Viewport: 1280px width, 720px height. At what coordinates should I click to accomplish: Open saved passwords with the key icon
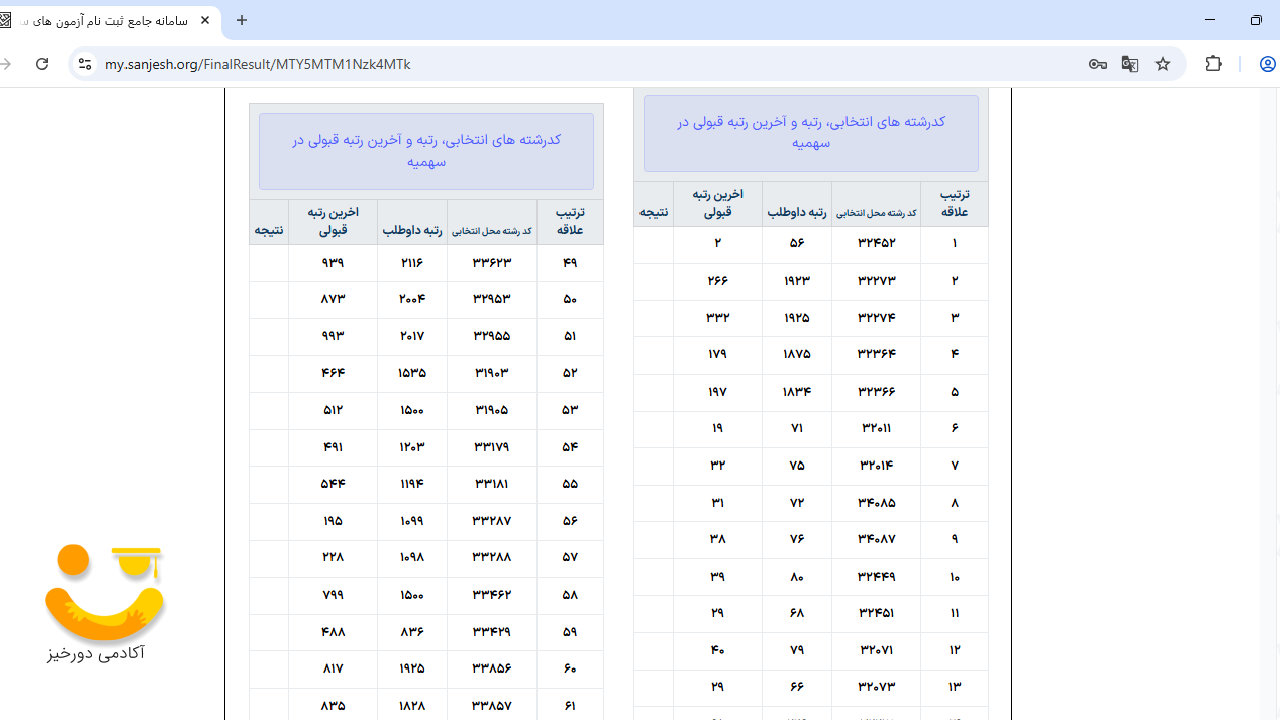pos(1097,63)
